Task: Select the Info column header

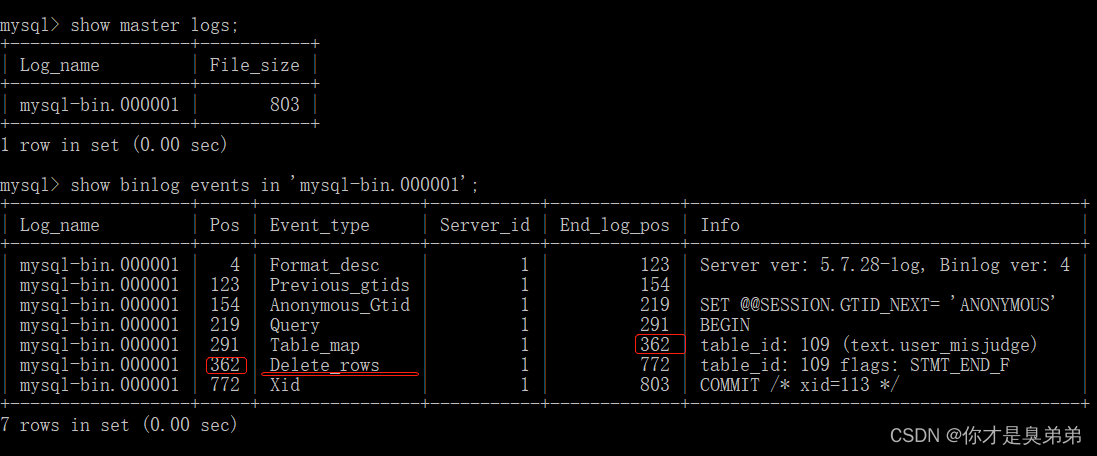Action: click(x=720, y=225)
